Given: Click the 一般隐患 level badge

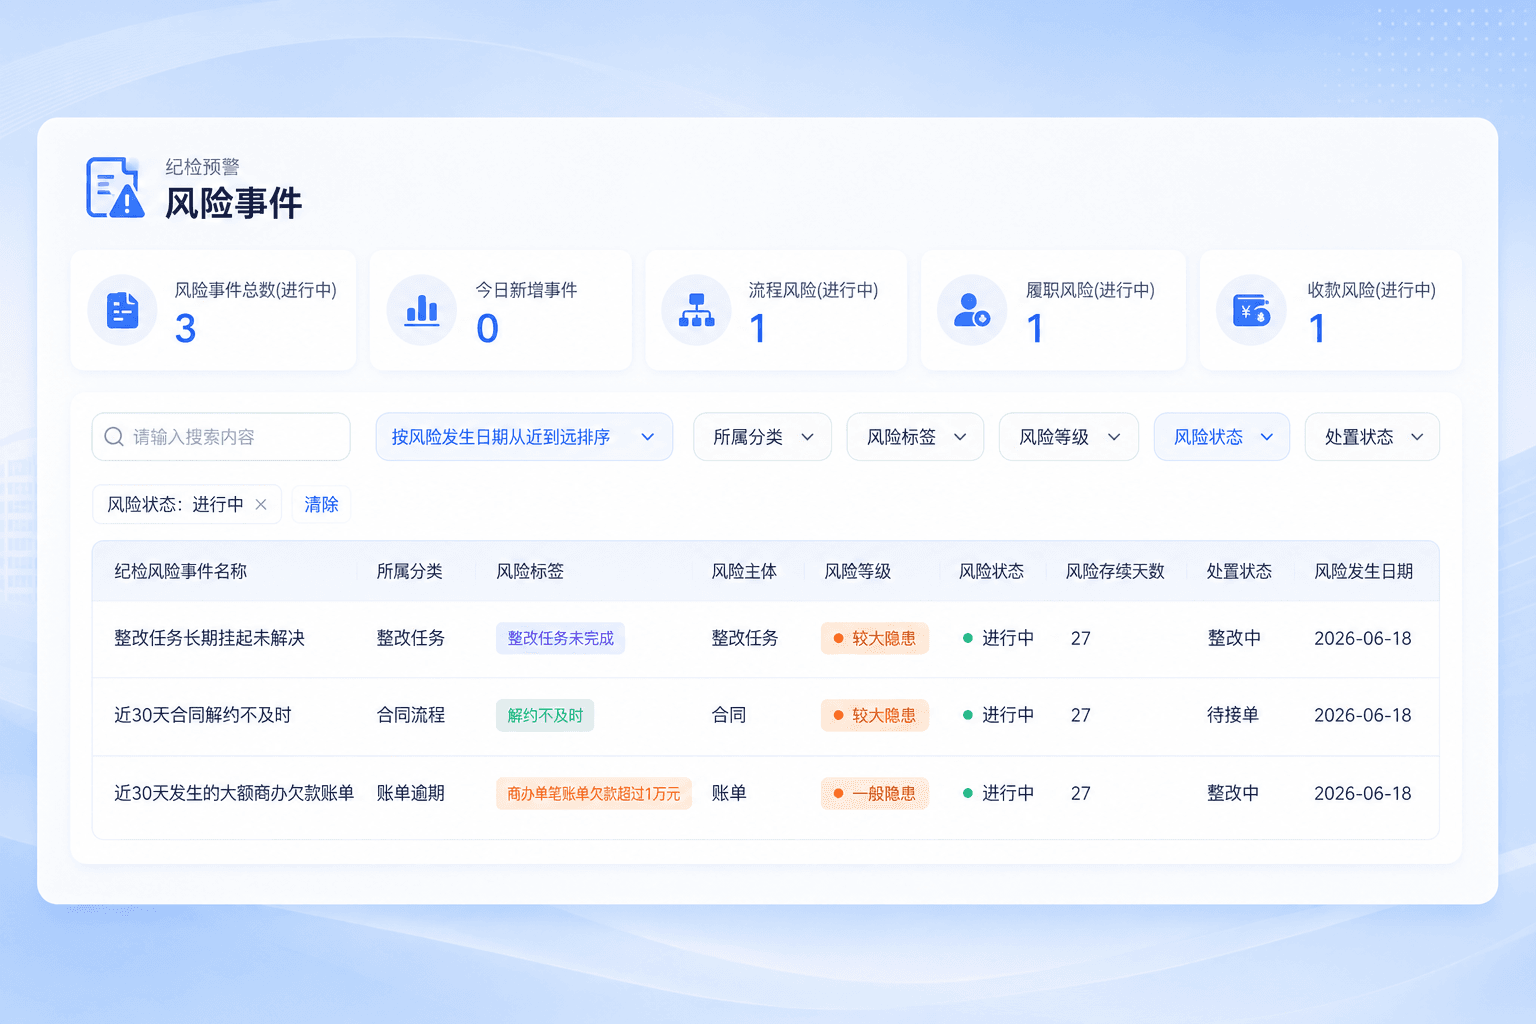Looking at the screenshot, I should 875,793.
